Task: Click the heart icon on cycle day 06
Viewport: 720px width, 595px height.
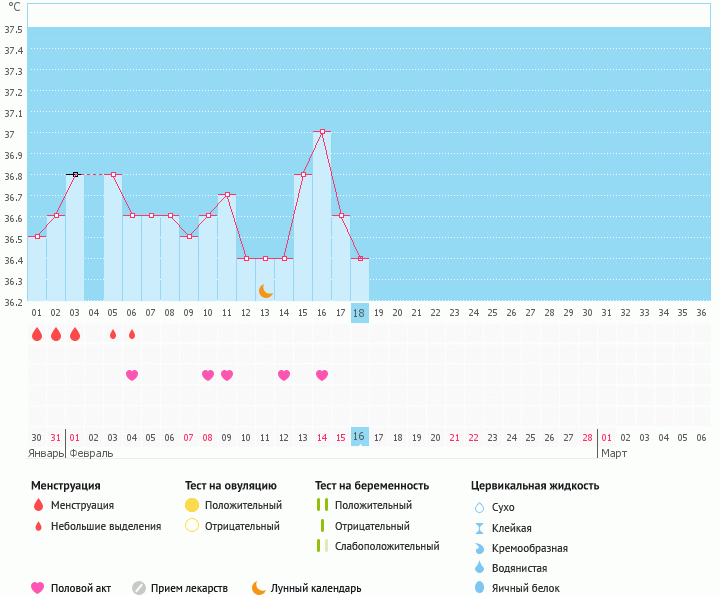Action: (x=132, y=375)
